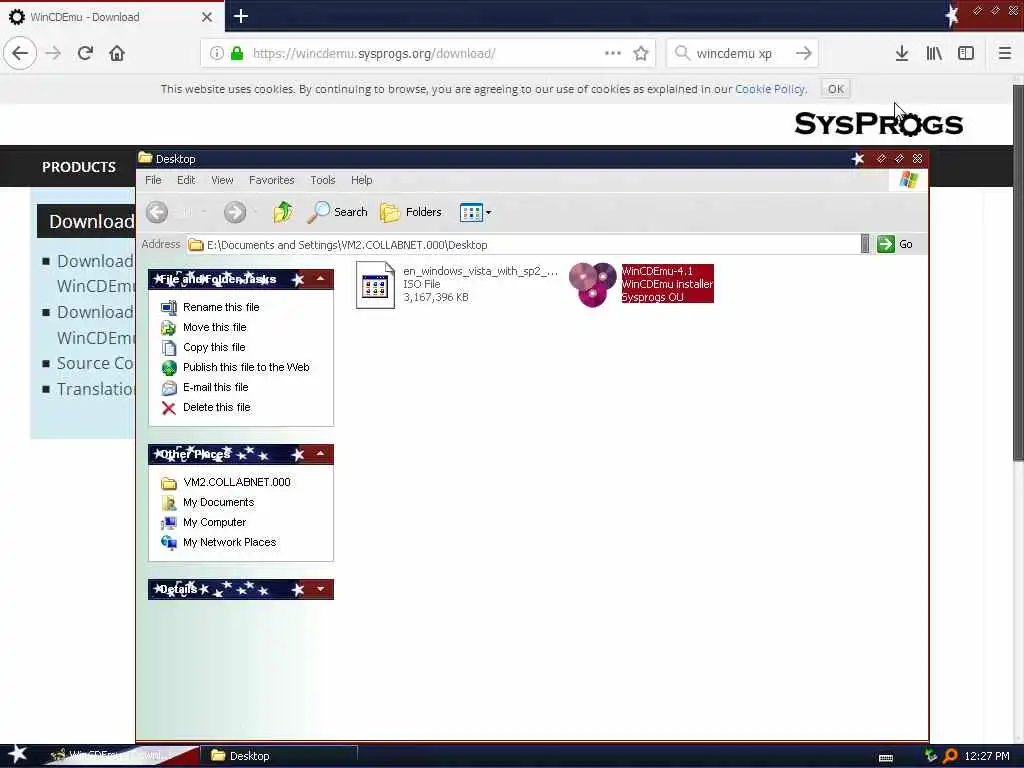Click Move this file
The width and height of the screenshot is (1024, 768).
(x=214, y=327)
